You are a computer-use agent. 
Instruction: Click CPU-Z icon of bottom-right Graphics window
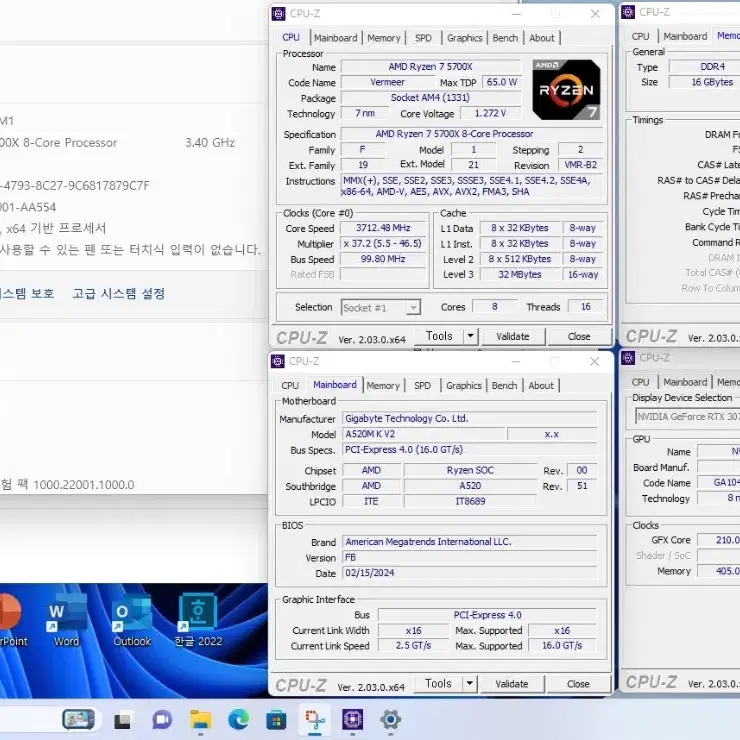coord(628,358)
